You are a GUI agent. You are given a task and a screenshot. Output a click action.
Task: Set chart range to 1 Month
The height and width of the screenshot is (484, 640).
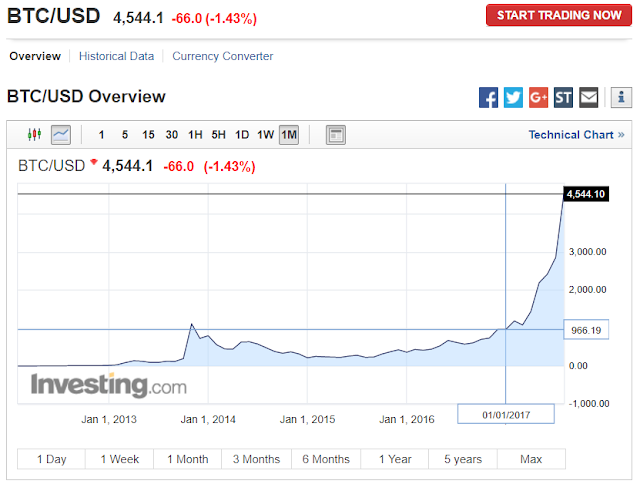point(188,459)
